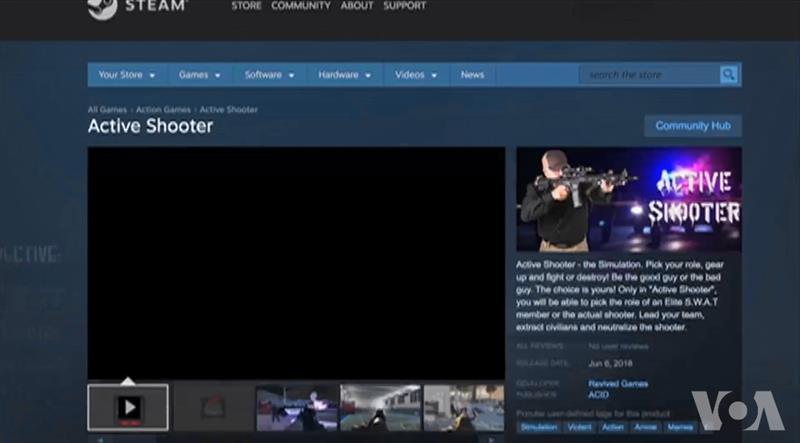This screenshot has height=443, width=800.
Task: Open the third screenshot thumbnail
Action: [297, 407]
